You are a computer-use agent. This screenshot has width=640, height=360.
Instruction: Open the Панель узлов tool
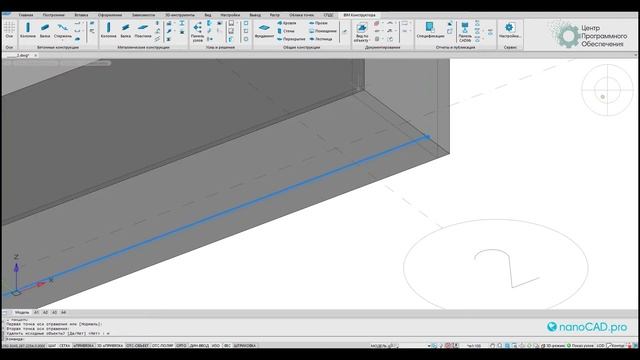point(198,32)
